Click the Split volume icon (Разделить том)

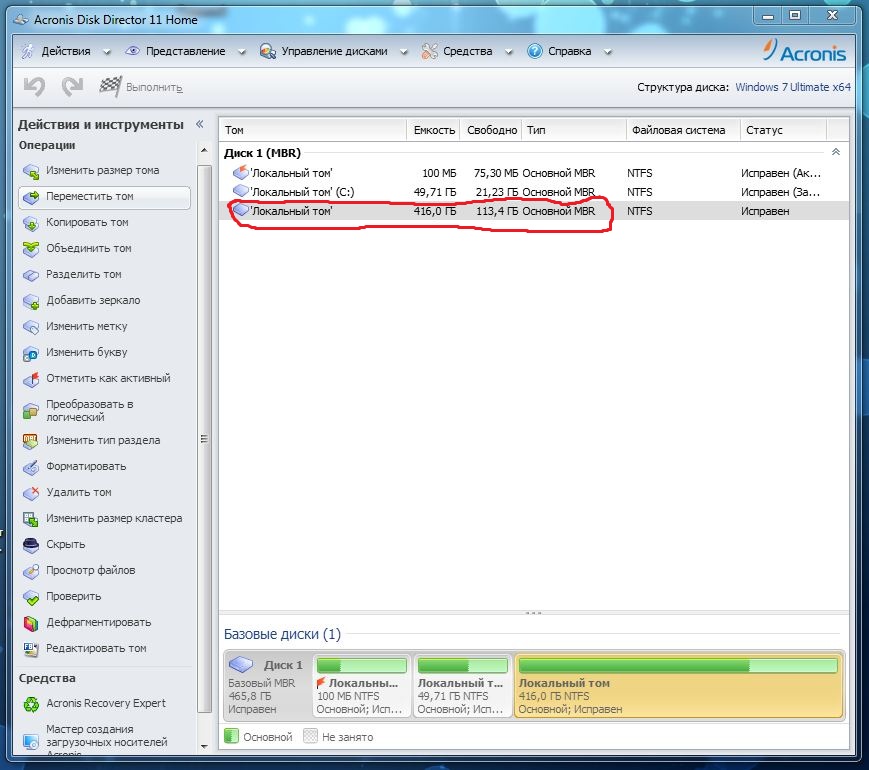31,275
